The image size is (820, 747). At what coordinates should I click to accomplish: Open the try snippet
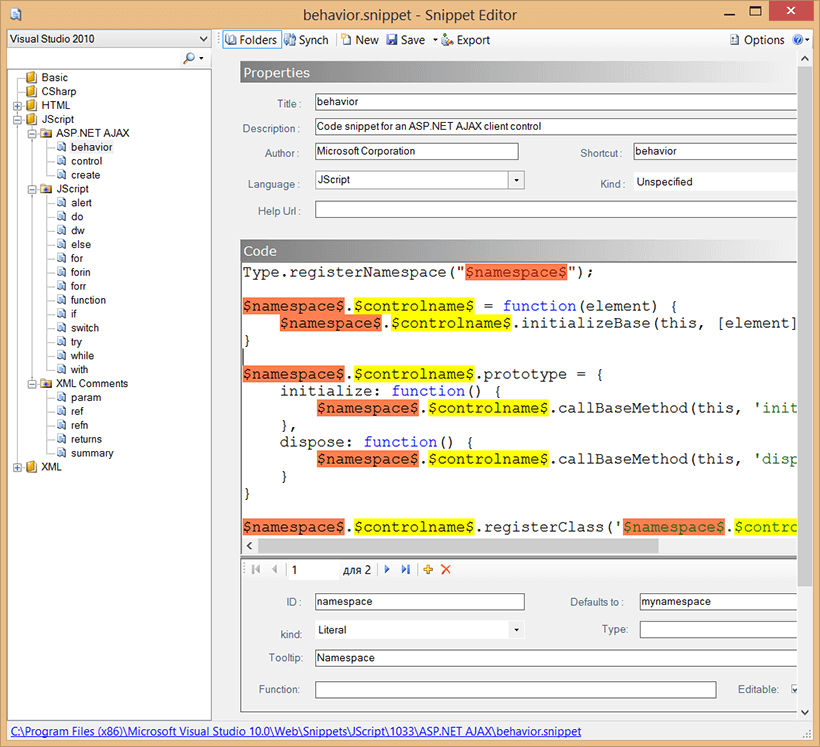click(x=76, y=342)
